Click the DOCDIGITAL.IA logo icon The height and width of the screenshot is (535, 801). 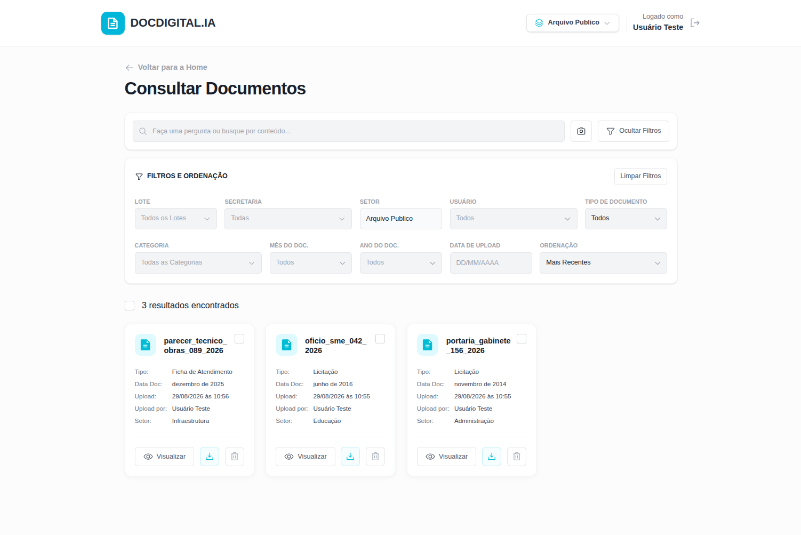coord(113,24)
